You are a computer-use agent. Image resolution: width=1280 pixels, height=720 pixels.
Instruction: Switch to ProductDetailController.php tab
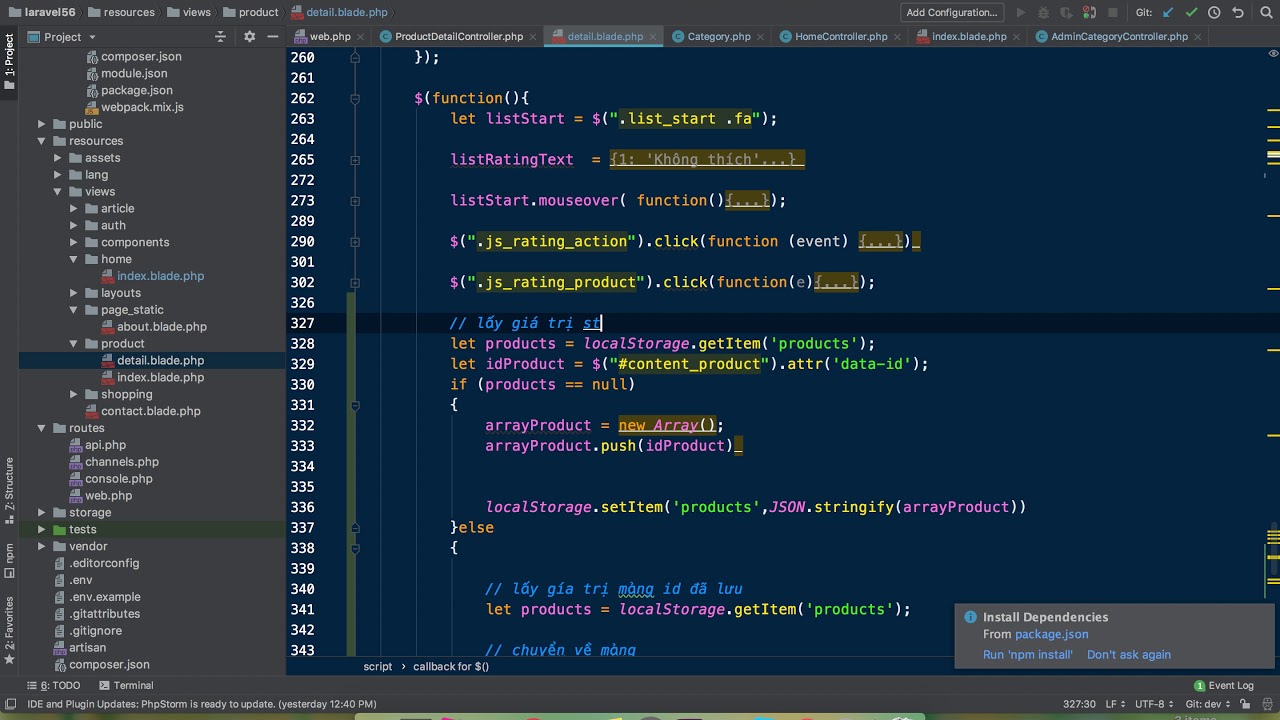point(458,36)
